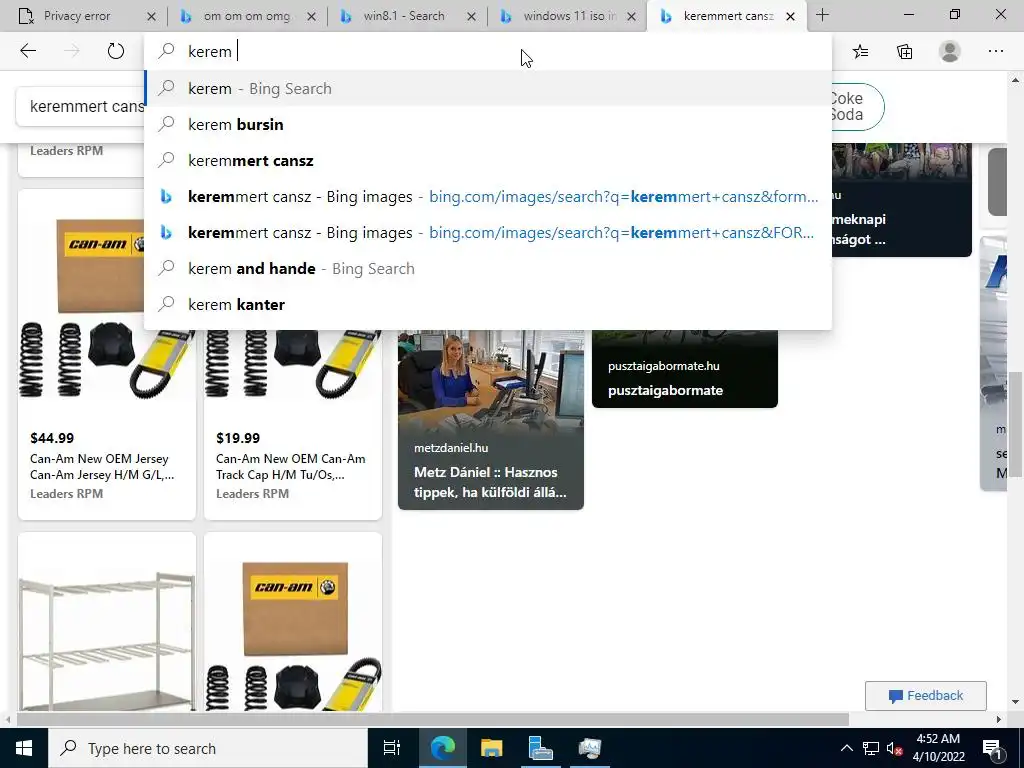Choose the 'kerem and hande' suggestion
1024x768 pixels.
pos(487,268)
